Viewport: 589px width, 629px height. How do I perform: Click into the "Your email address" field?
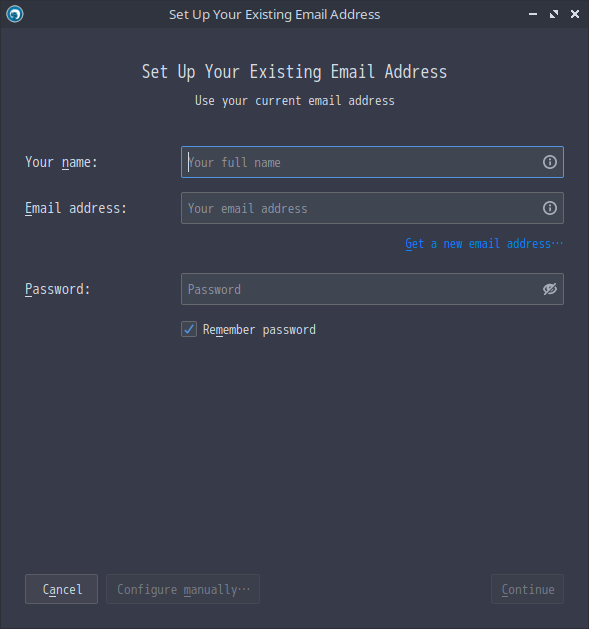372,208
